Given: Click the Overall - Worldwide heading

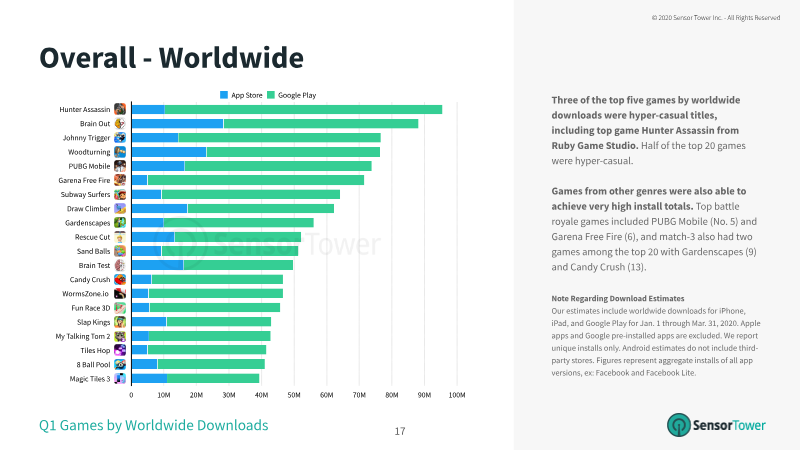Looking at the screenshot, I should 171,58.
